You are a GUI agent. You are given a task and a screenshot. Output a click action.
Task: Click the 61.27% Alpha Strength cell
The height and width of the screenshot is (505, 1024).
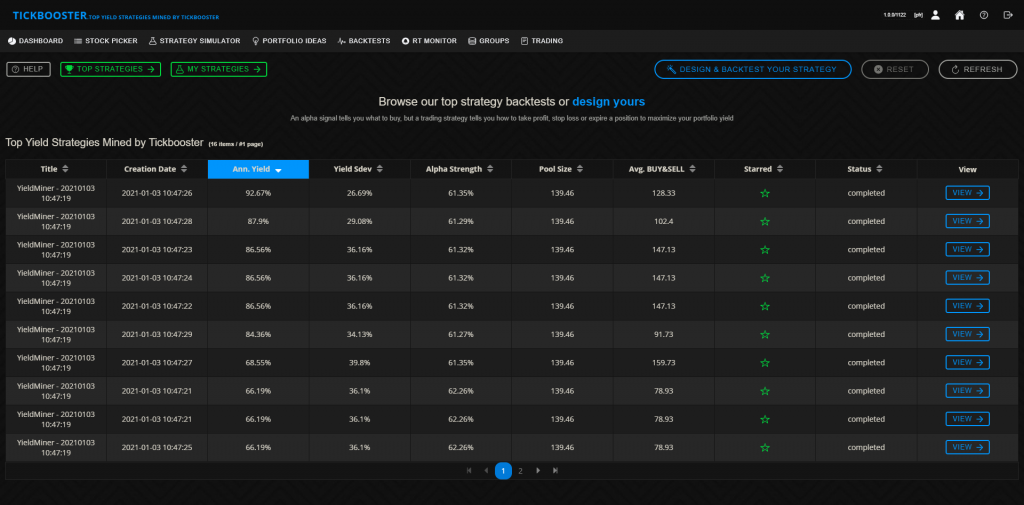coord(461,334)
